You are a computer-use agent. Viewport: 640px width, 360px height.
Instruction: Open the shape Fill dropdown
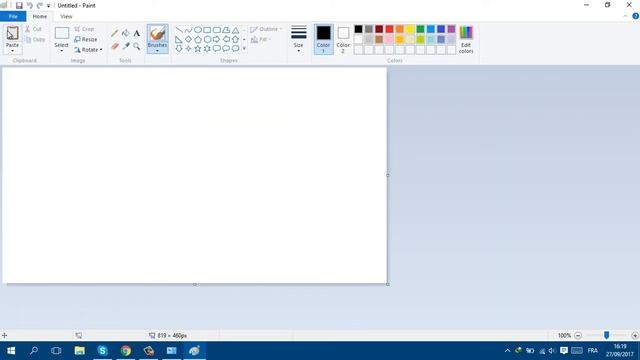coord(261,40)
